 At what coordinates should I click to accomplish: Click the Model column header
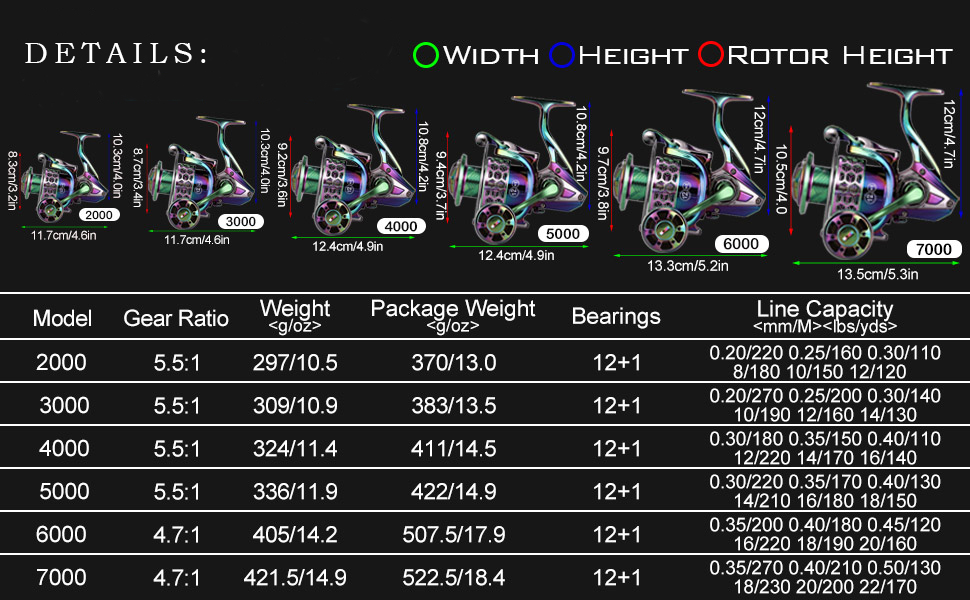[x=62, y=318]
